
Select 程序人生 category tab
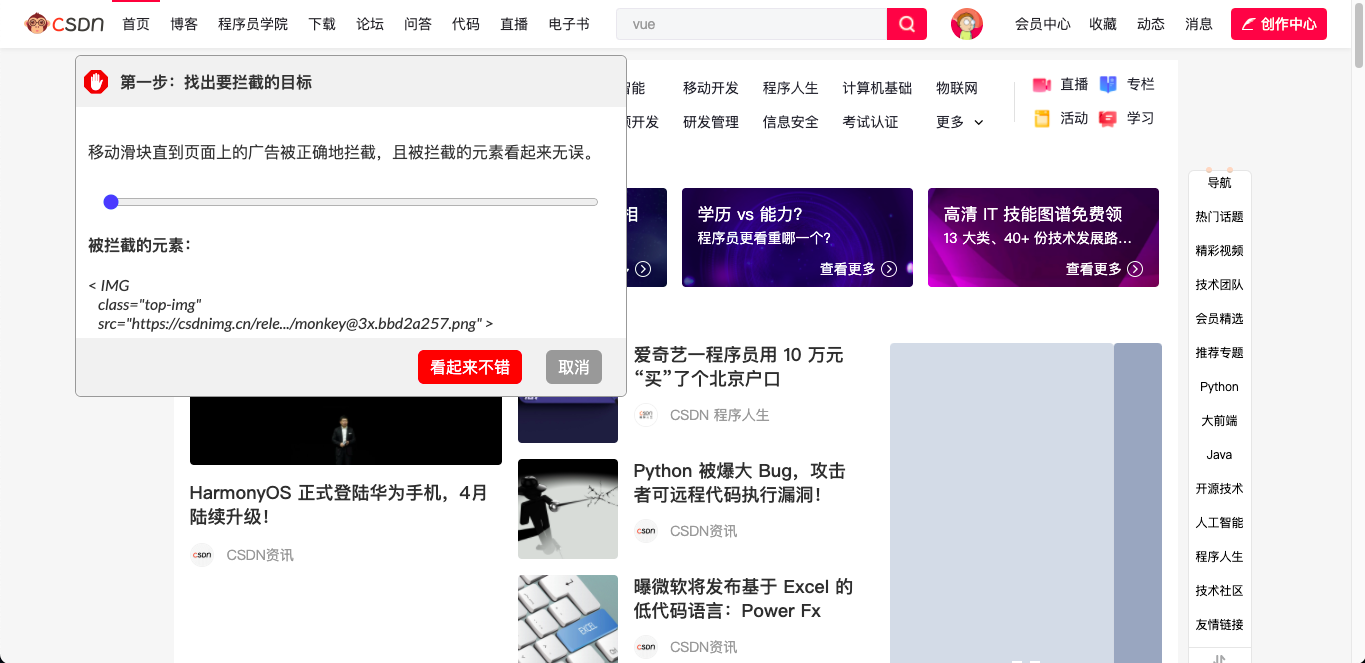tap(791, 88)
